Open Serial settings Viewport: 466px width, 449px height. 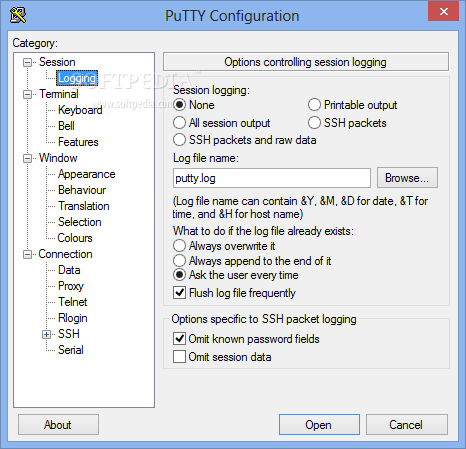70,350
